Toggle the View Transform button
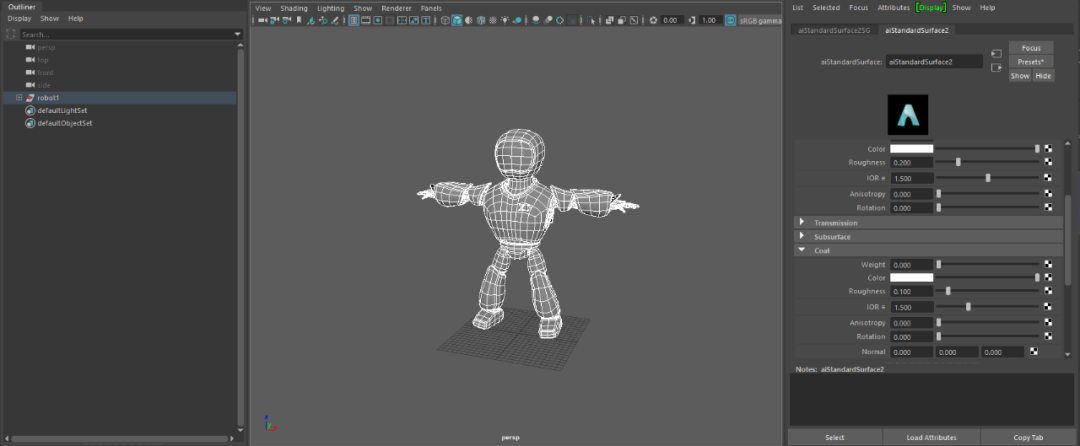The image size is (1080, 446). [730, 21]
